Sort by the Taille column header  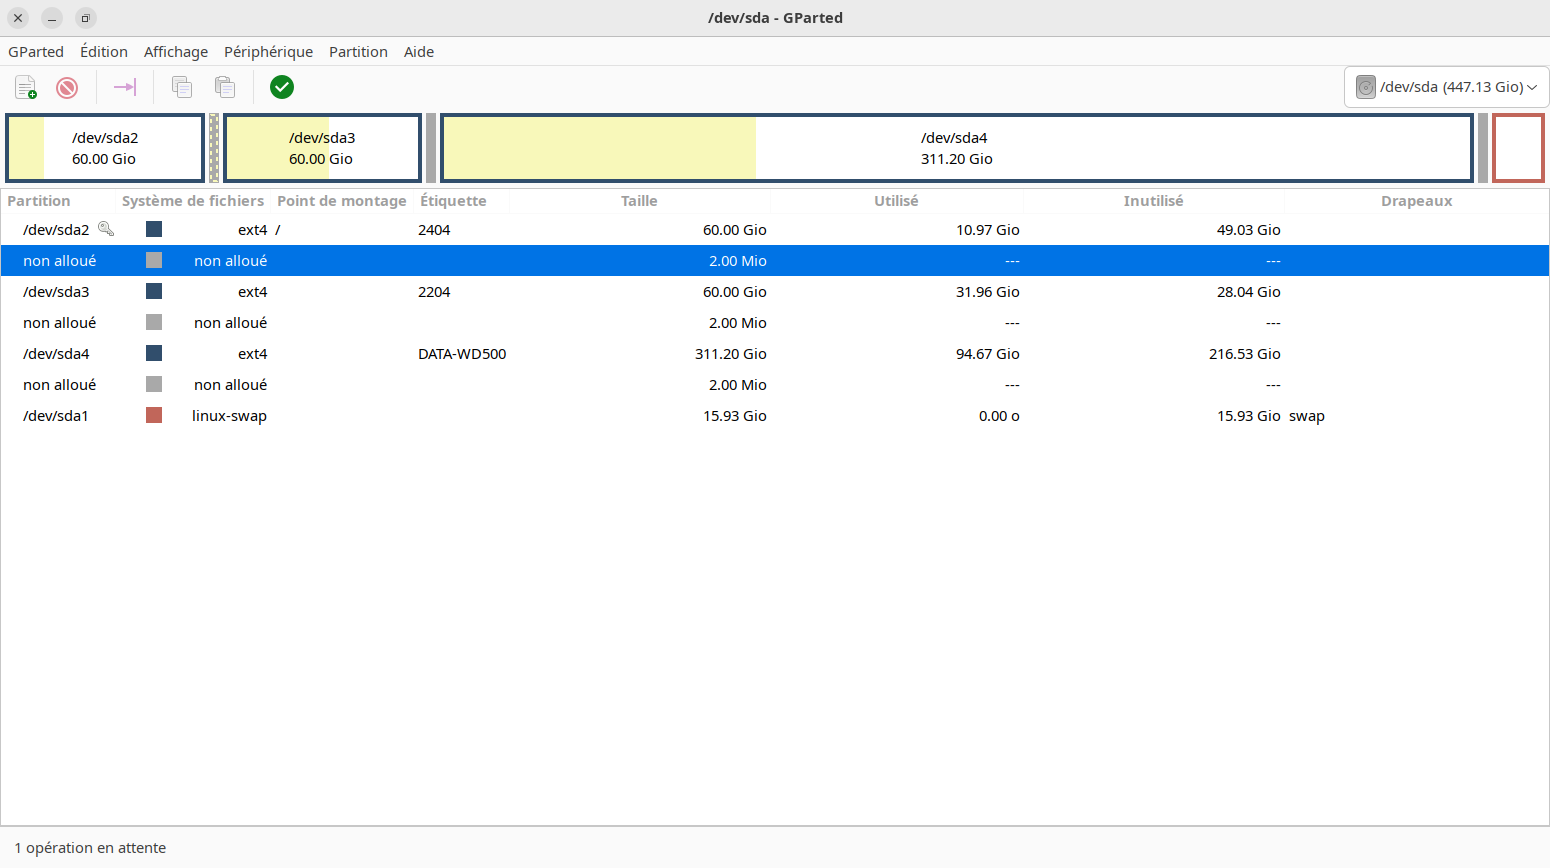coord(639,201)
